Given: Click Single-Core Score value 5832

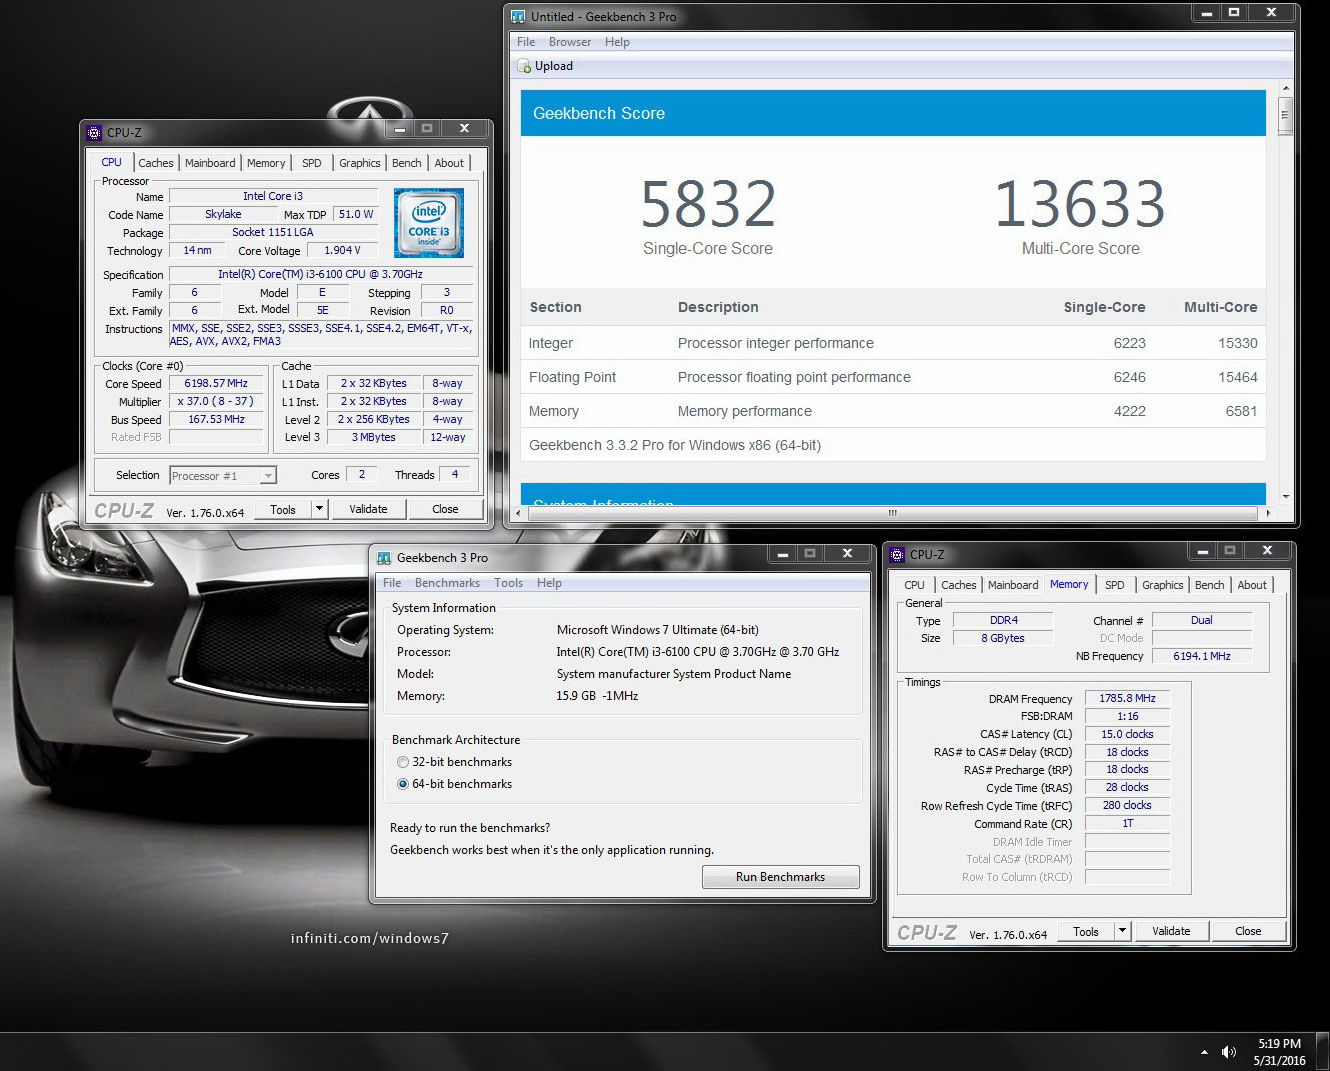Looking at the screenshot, I should pyautogui.click(x=708, y=204).
